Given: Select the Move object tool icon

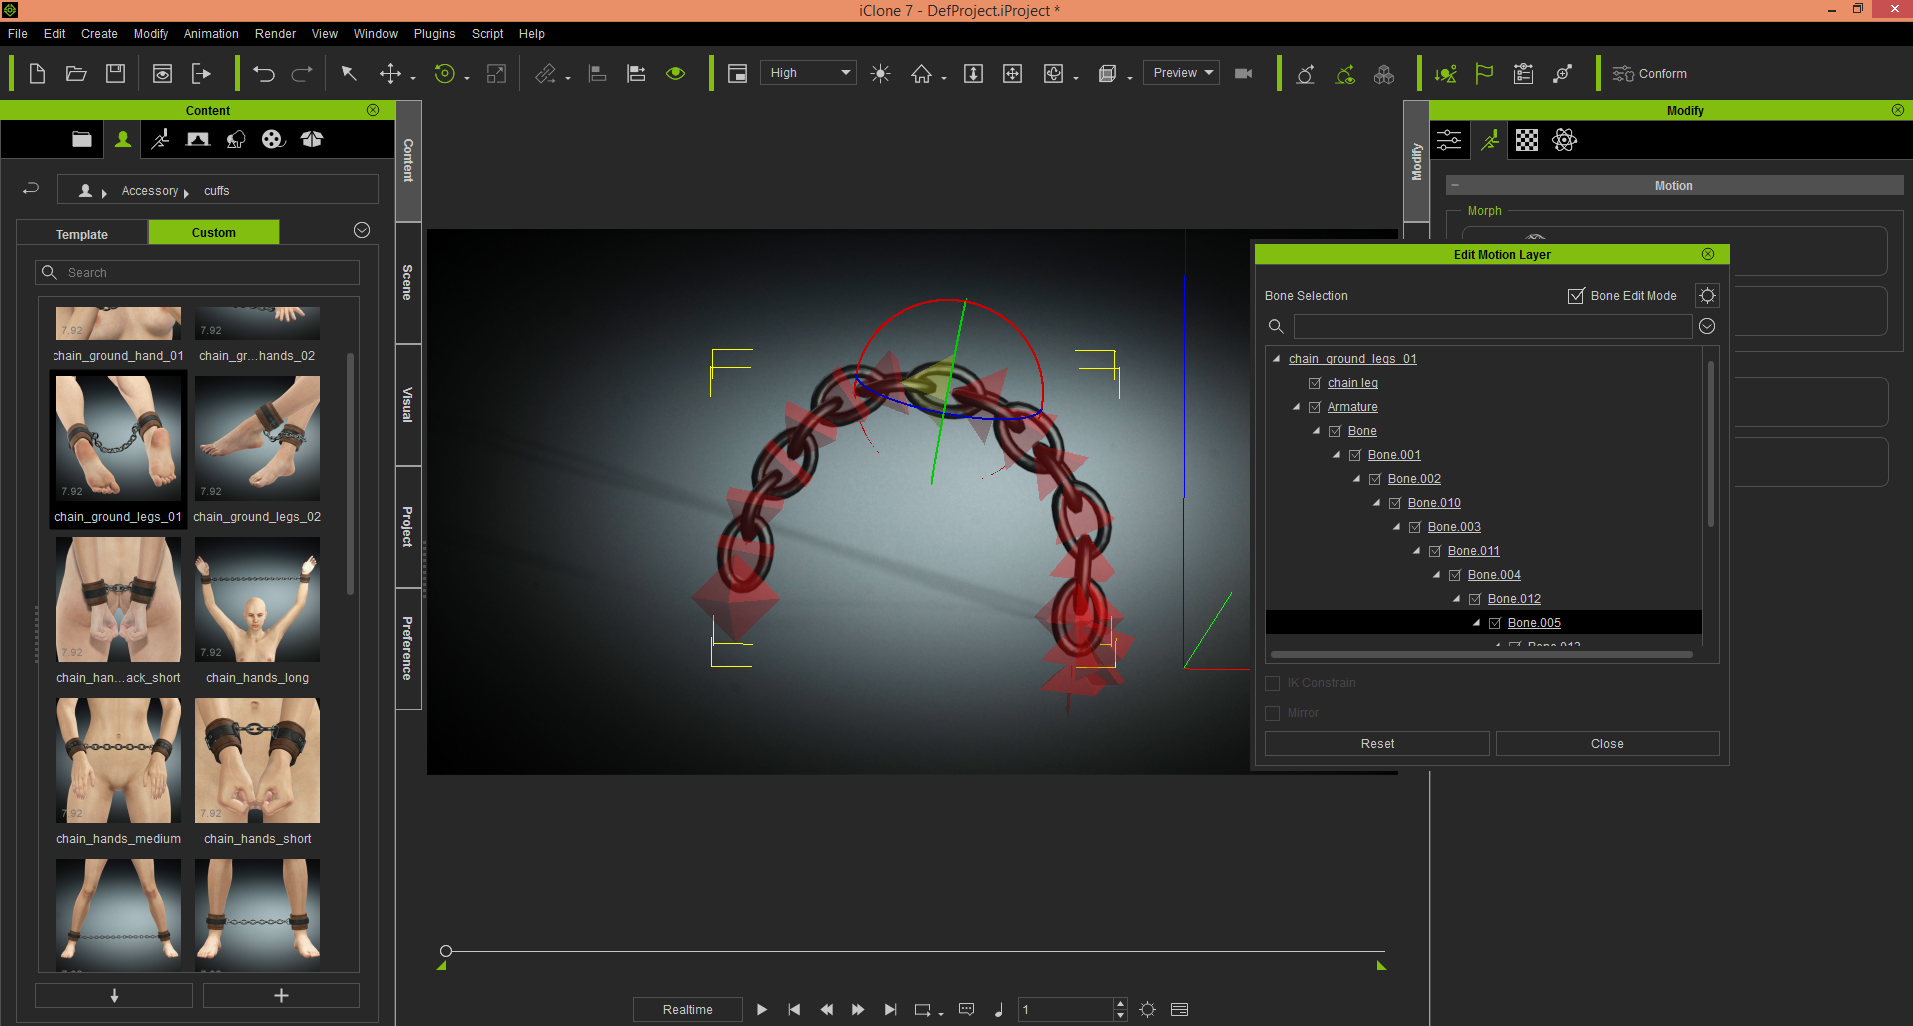Looking at the screenshot, I should coord(390,73).
